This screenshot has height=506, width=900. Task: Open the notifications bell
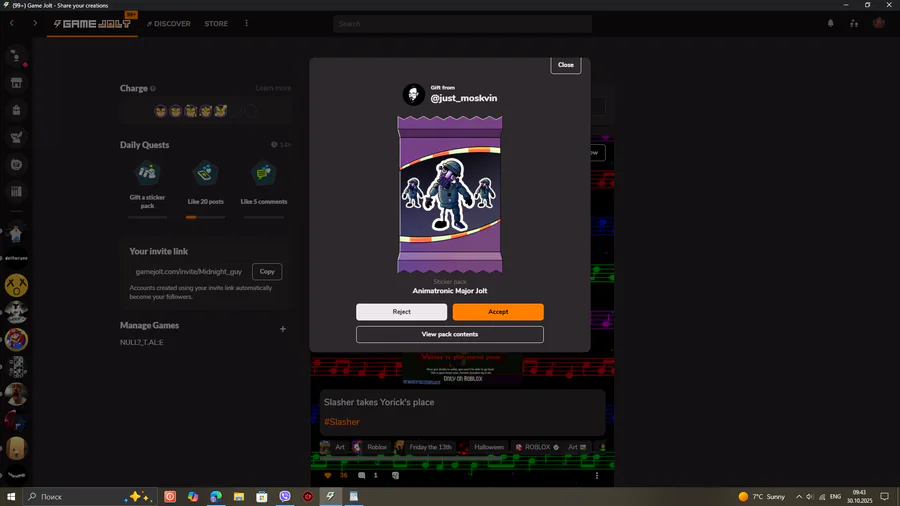831,24
